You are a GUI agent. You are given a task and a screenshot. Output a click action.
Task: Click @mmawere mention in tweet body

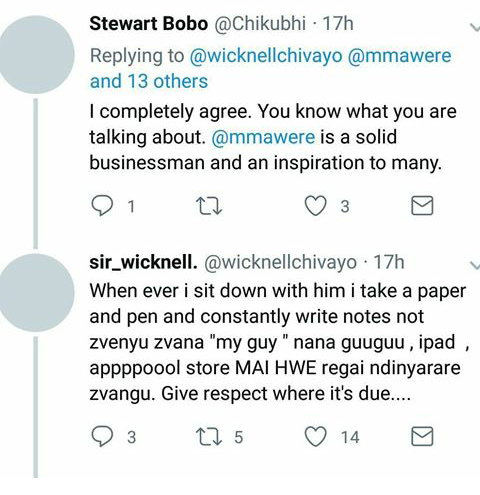click(x=263, y=137)
